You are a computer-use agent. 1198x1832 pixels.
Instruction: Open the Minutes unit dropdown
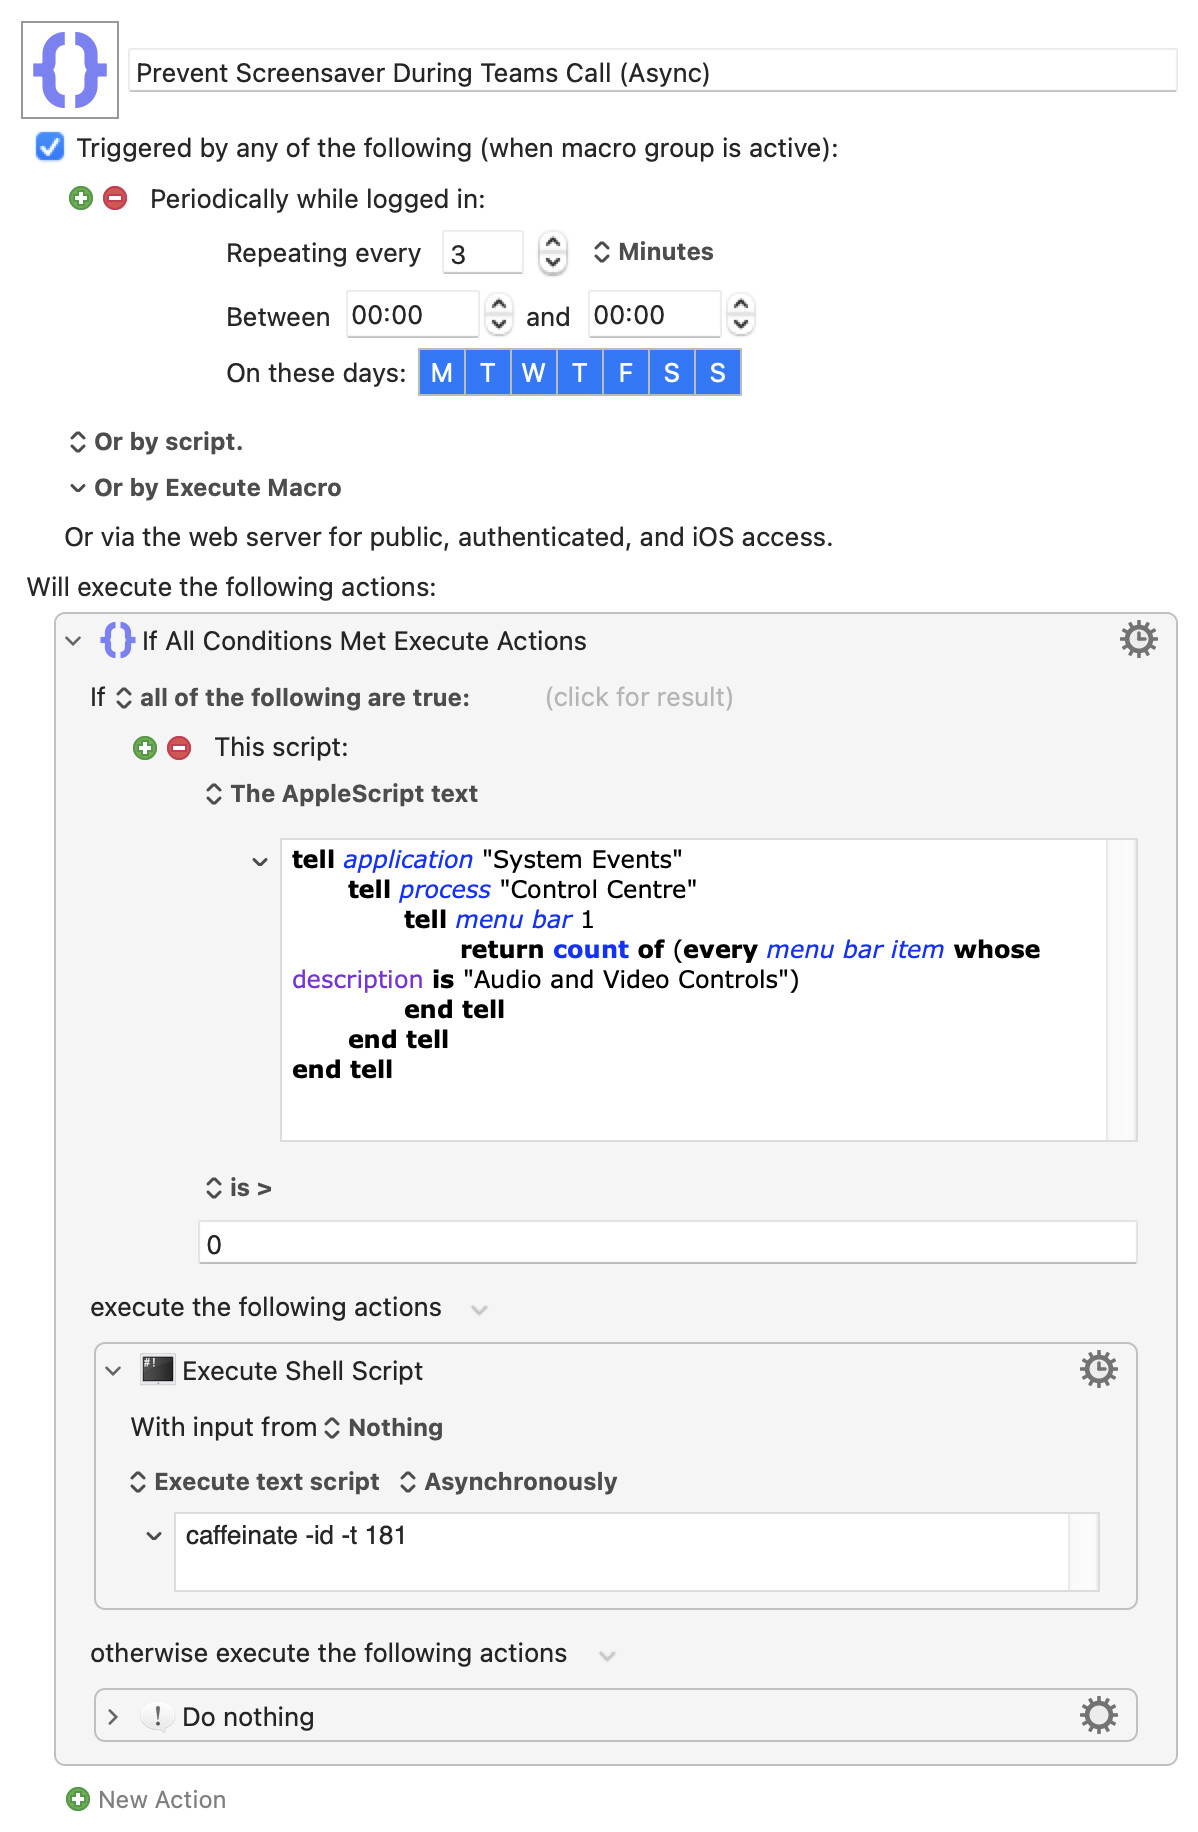(654, 252)
